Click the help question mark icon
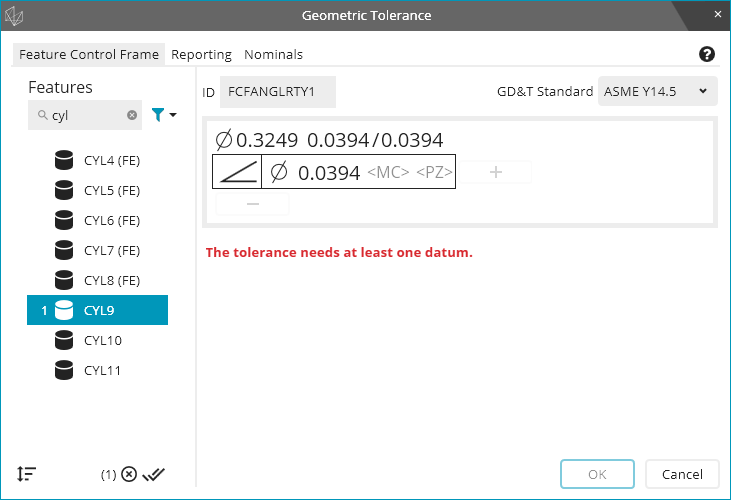Image resolution: width=731 pixels, height=500 pixels. (x=707, y=54)
